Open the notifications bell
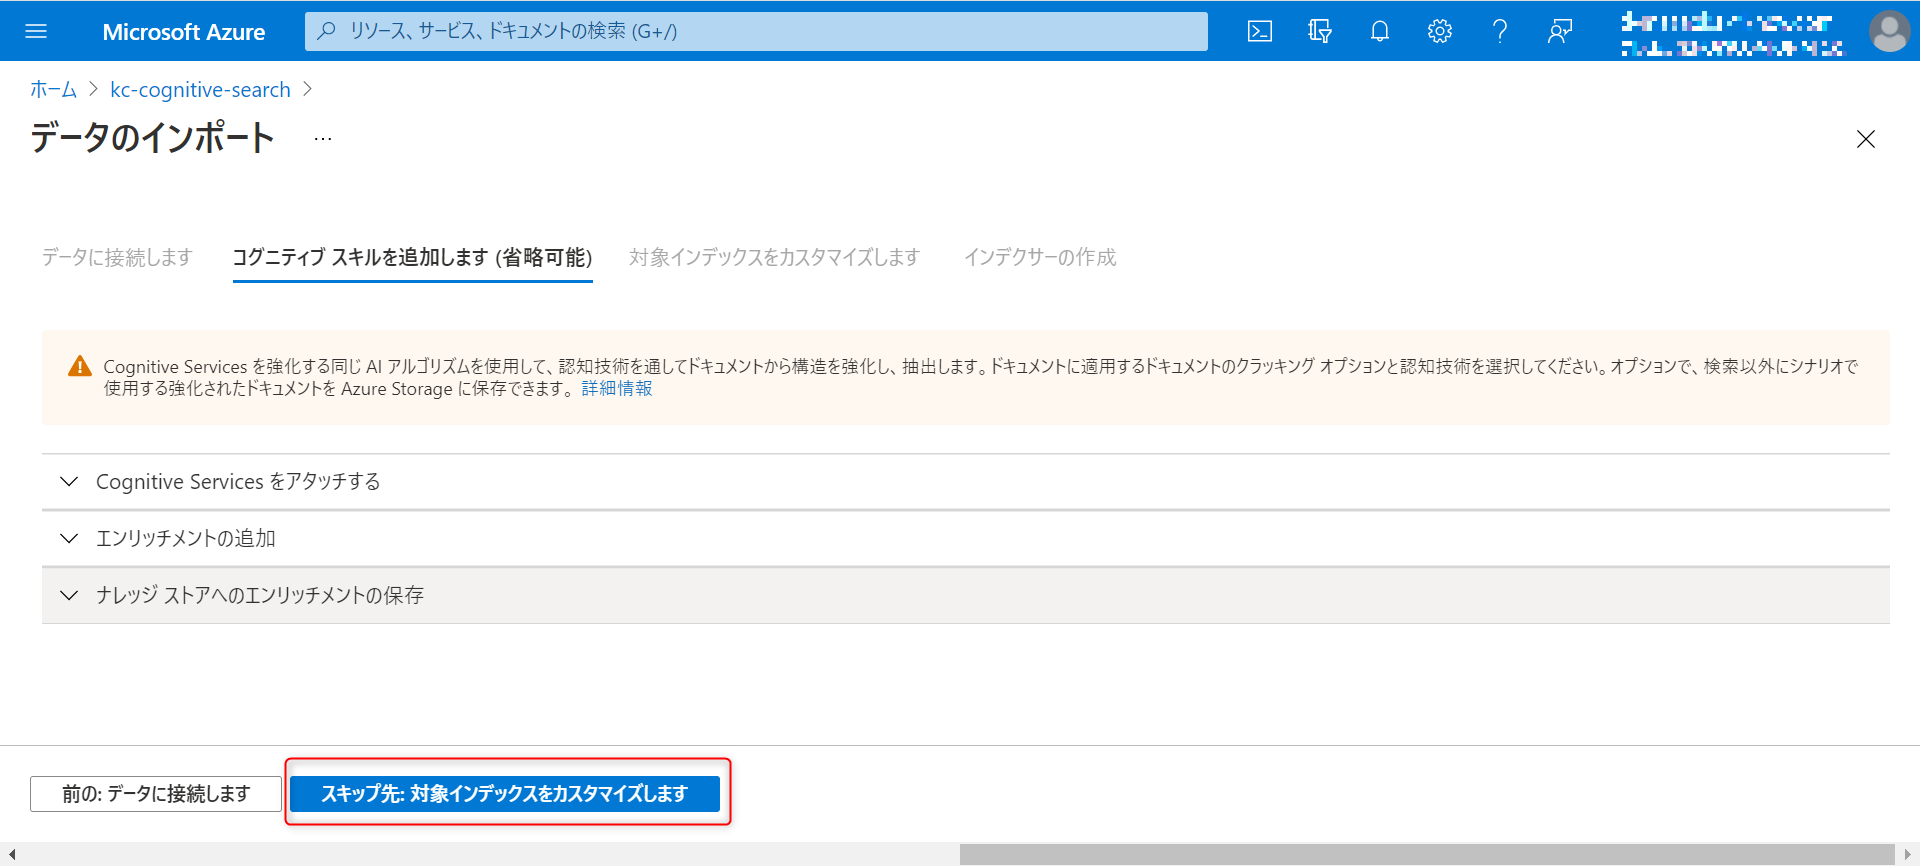 click(x=1380, y=31)
